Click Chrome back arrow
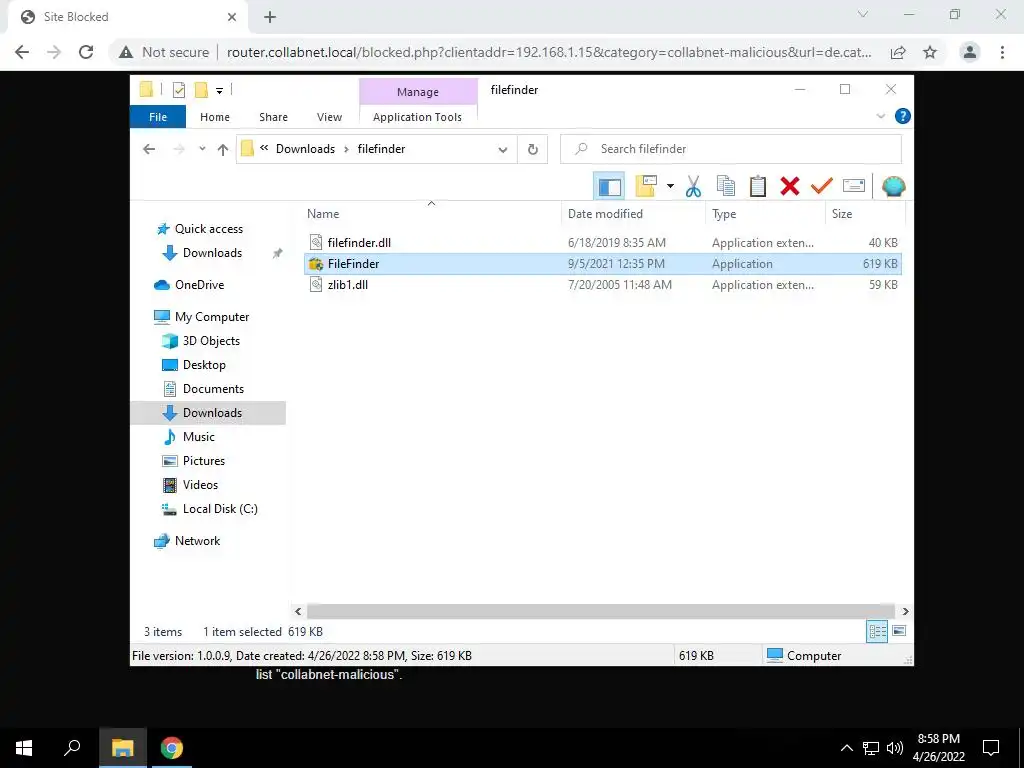 click(22, 52)
